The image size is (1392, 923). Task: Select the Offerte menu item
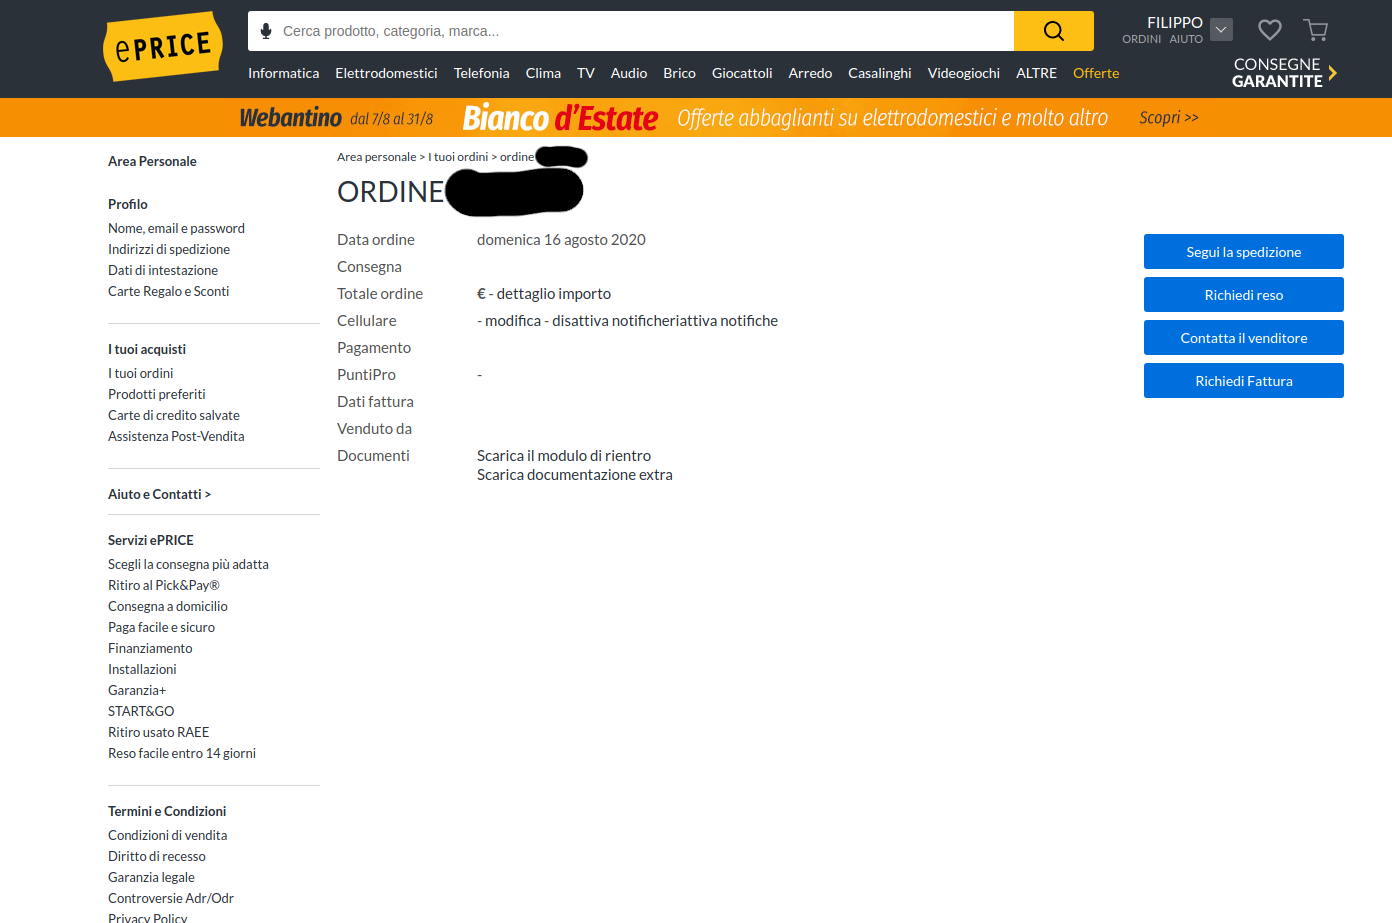pyautogui.click(x=1096, y=73)
